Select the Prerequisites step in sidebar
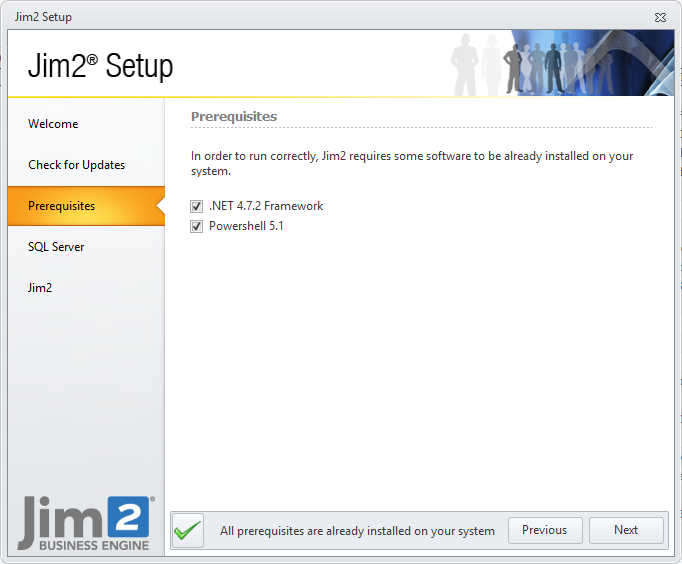This screenshot has height=564, width=682. pos(62,206)
